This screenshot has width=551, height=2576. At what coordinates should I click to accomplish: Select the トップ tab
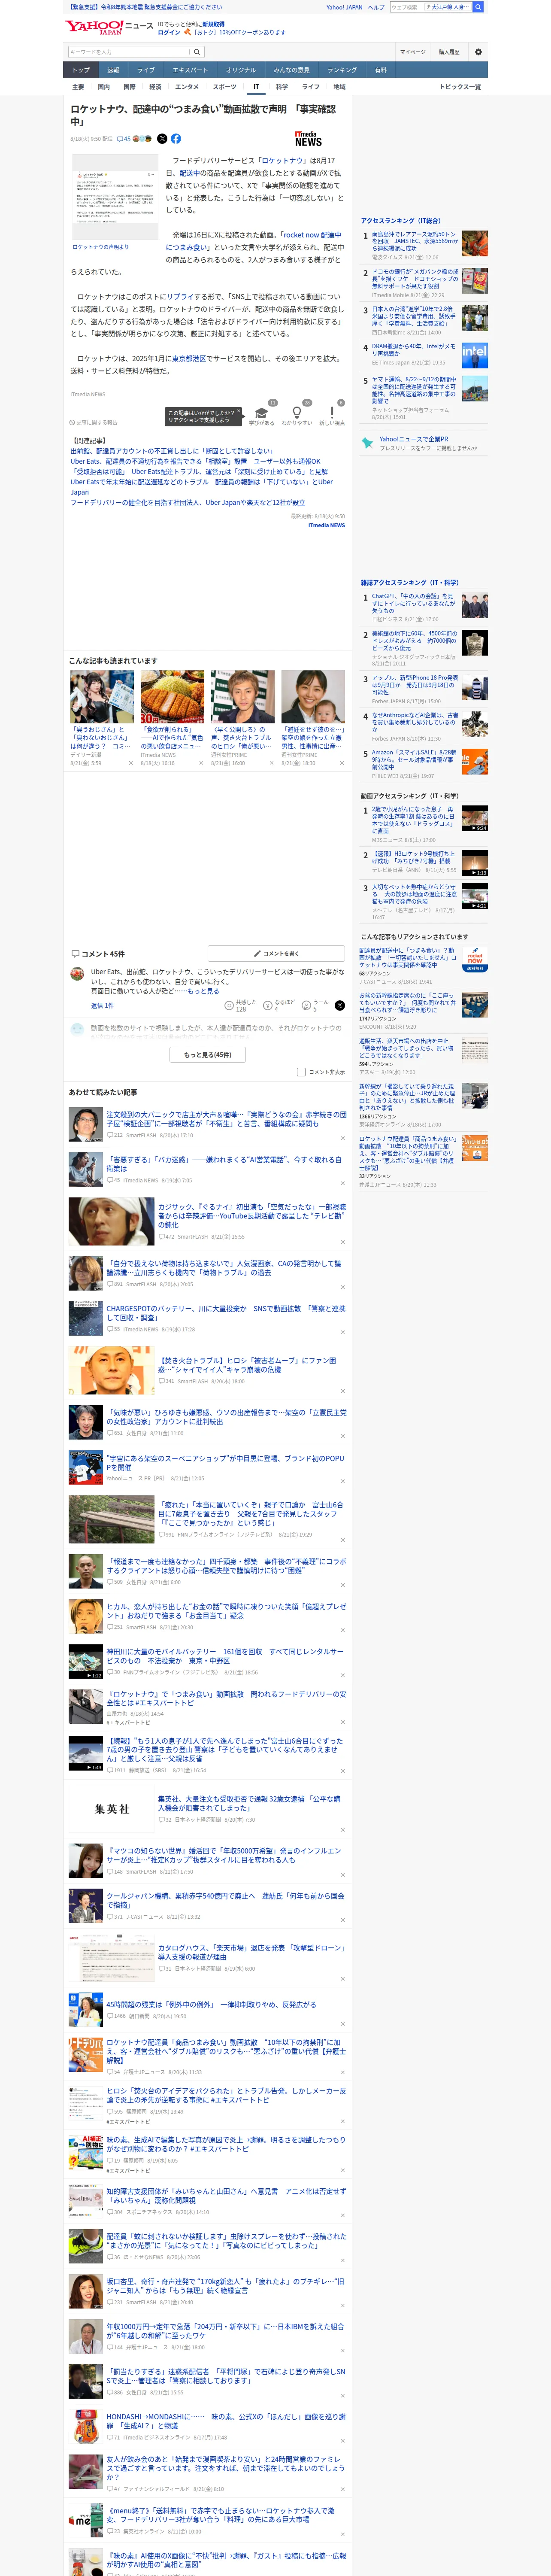[81, 70]
